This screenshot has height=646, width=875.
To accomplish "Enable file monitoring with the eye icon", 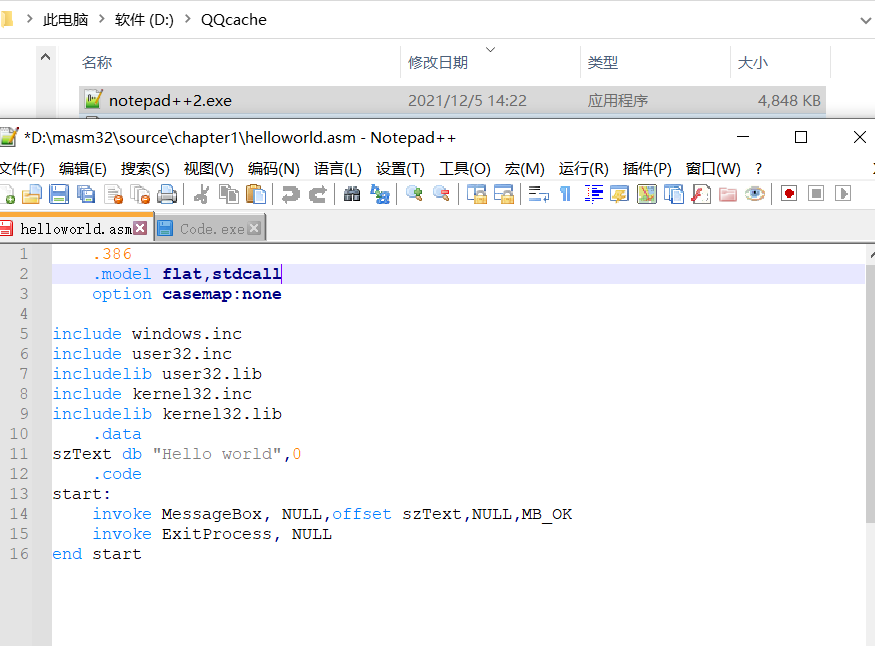I will point(754,193).
